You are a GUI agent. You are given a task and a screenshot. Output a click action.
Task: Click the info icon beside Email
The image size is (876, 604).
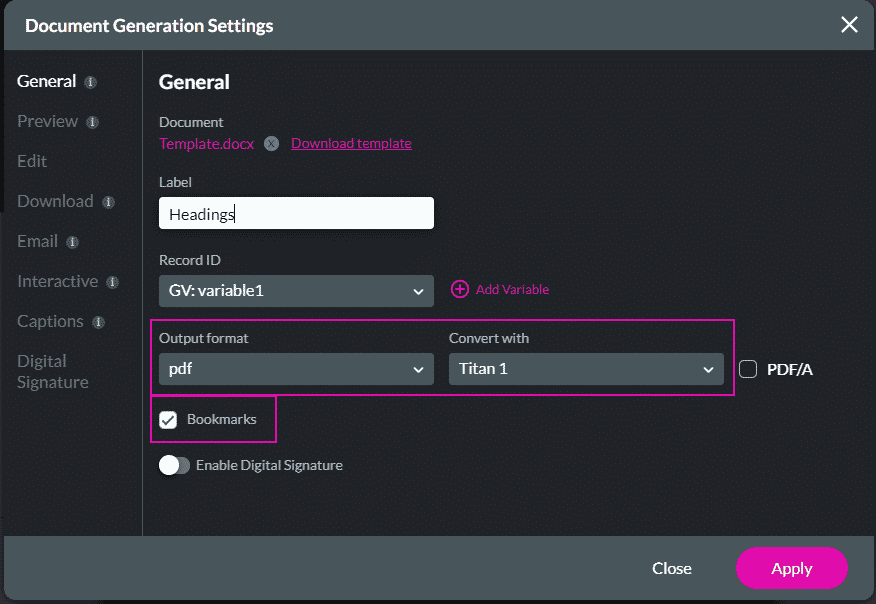point(73,242)
